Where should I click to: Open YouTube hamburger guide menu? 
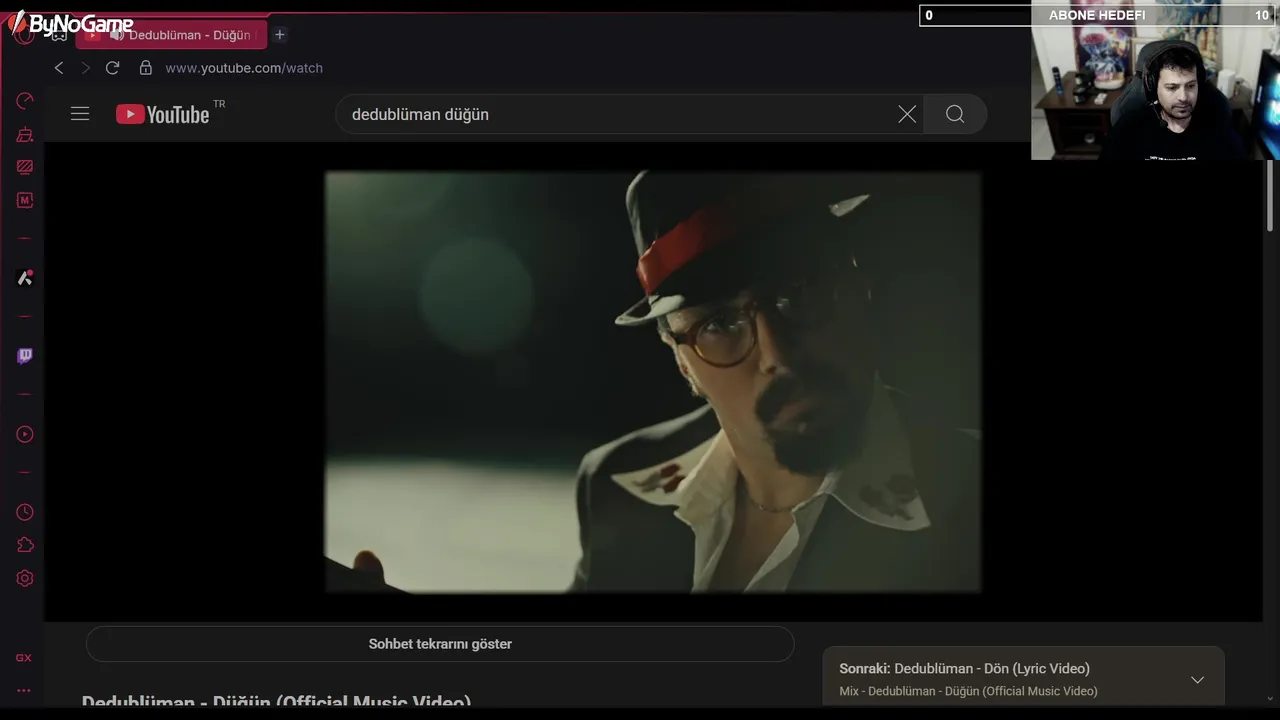80,114
